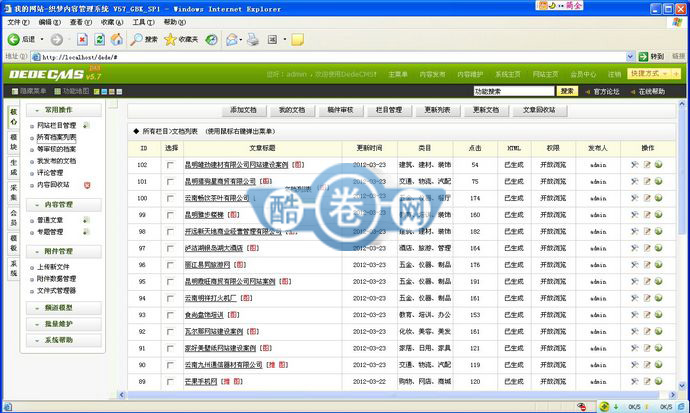690x413 pixels.
Task: Tick the checkbox for article ID 100
Action: tap(170, 198)
